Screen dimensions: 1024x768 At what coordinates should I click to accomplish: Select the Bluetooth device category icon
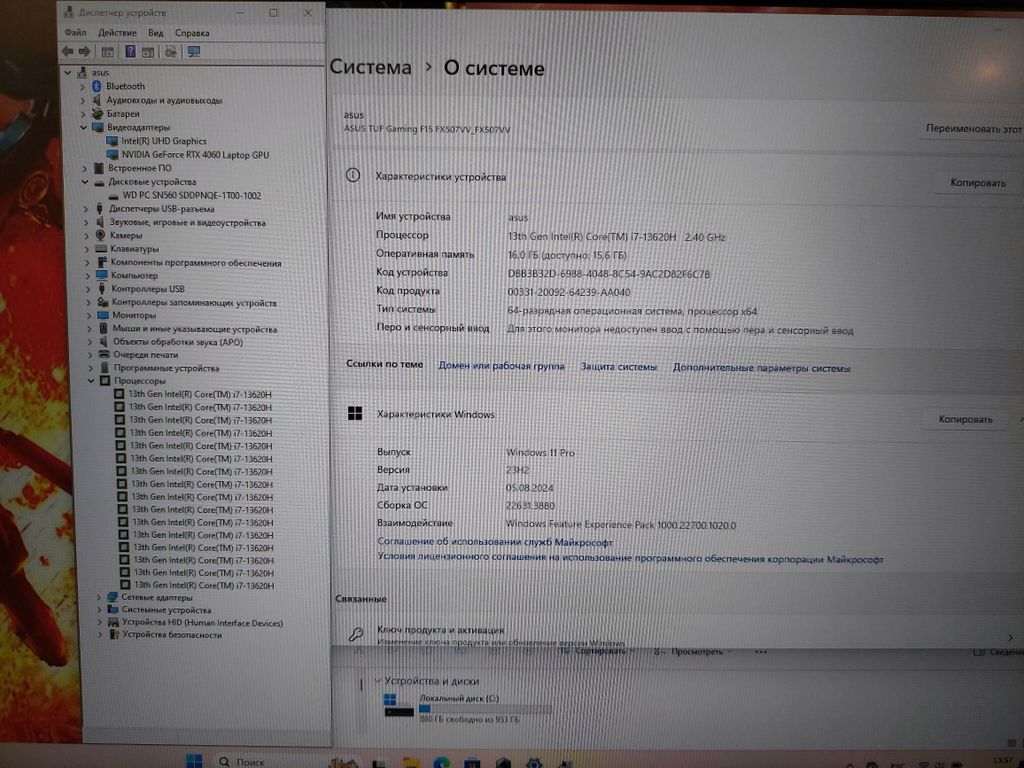[x=97, y=87]
